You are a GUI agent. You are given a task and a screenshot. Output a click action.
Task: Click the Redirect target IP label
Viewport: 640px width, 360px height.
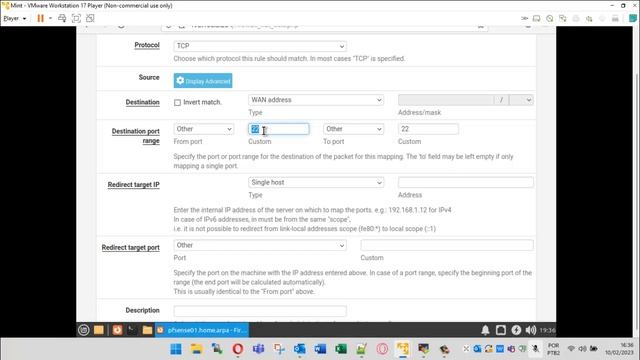click(133, 184)
